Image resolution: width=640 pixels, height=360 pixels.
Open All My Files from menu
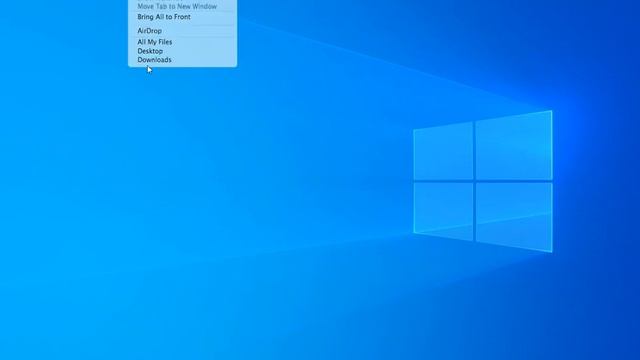182,42
